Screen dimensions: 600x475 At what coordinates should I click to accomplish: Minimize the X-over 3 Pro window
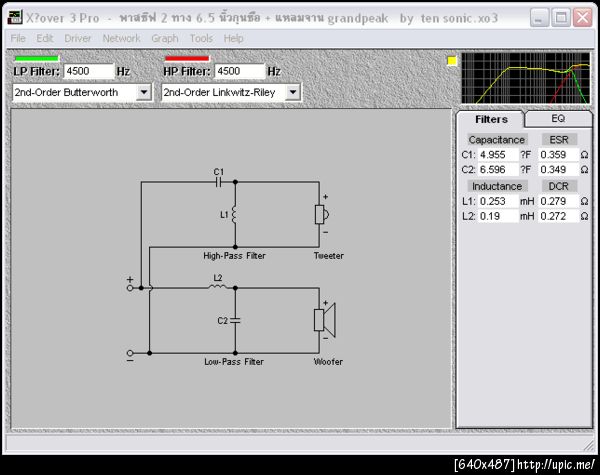tap(539, 18)
